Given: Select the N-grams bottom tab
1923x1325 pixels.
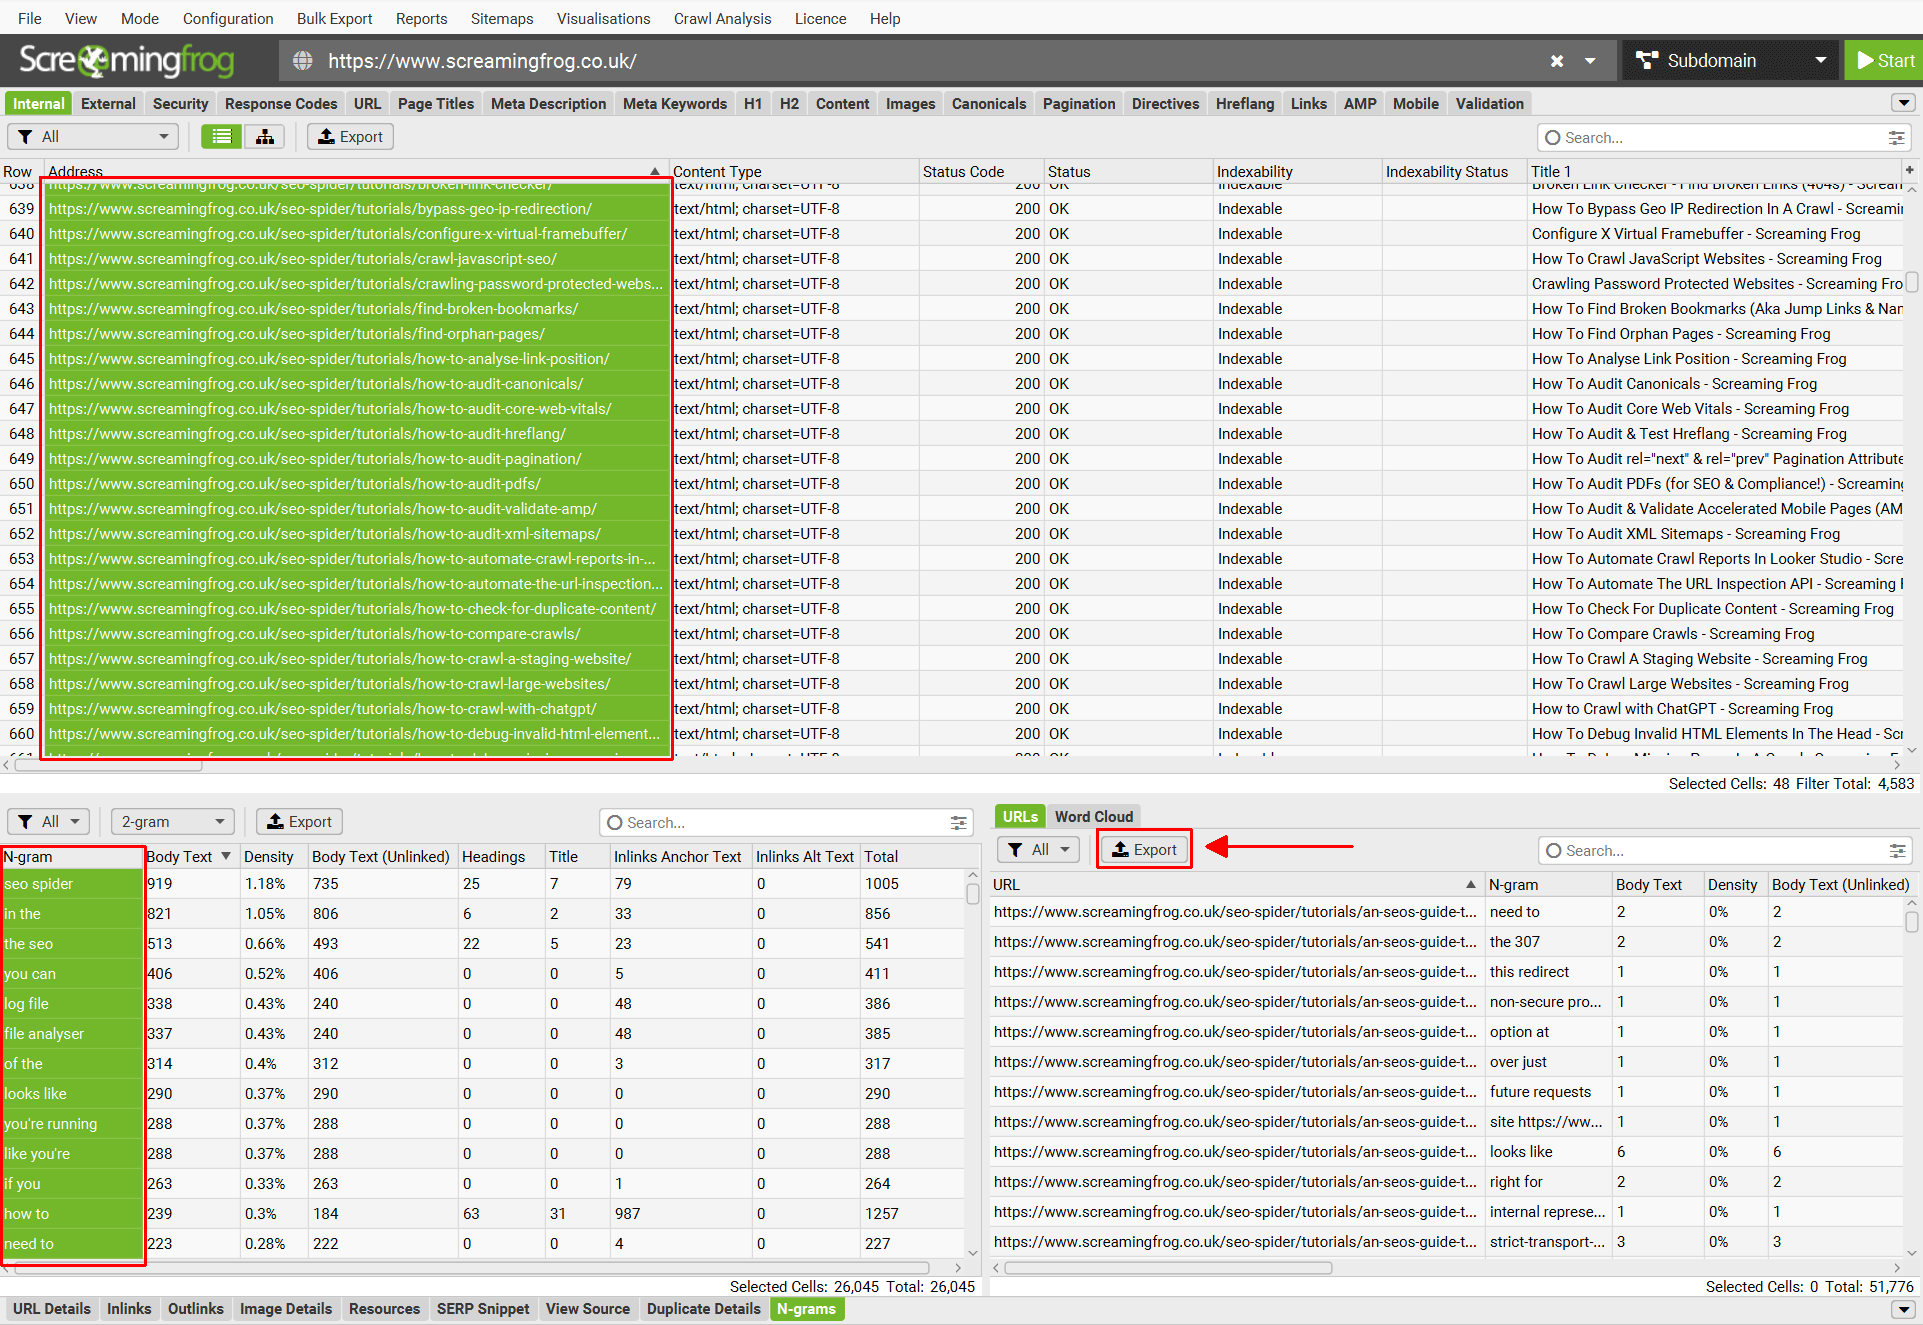Looking at the screenshot, I should (x=806, y=1308).
